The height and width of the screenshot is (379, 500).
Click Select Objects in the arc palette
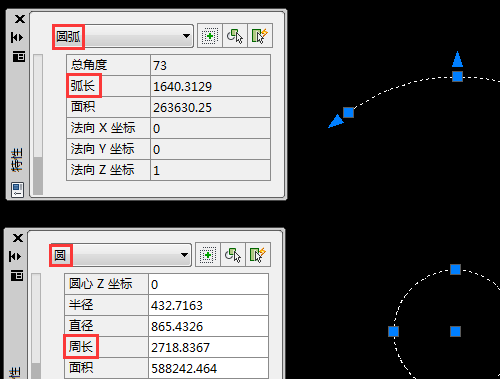(235, 36)
